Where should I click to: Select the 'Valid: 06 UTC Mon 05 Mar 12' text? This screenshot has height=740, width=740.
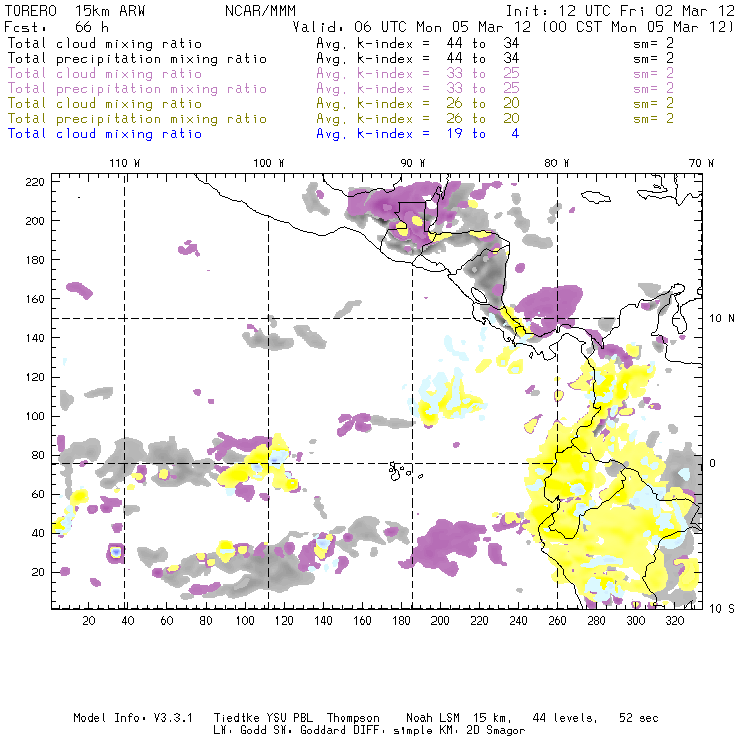point(412,27)
